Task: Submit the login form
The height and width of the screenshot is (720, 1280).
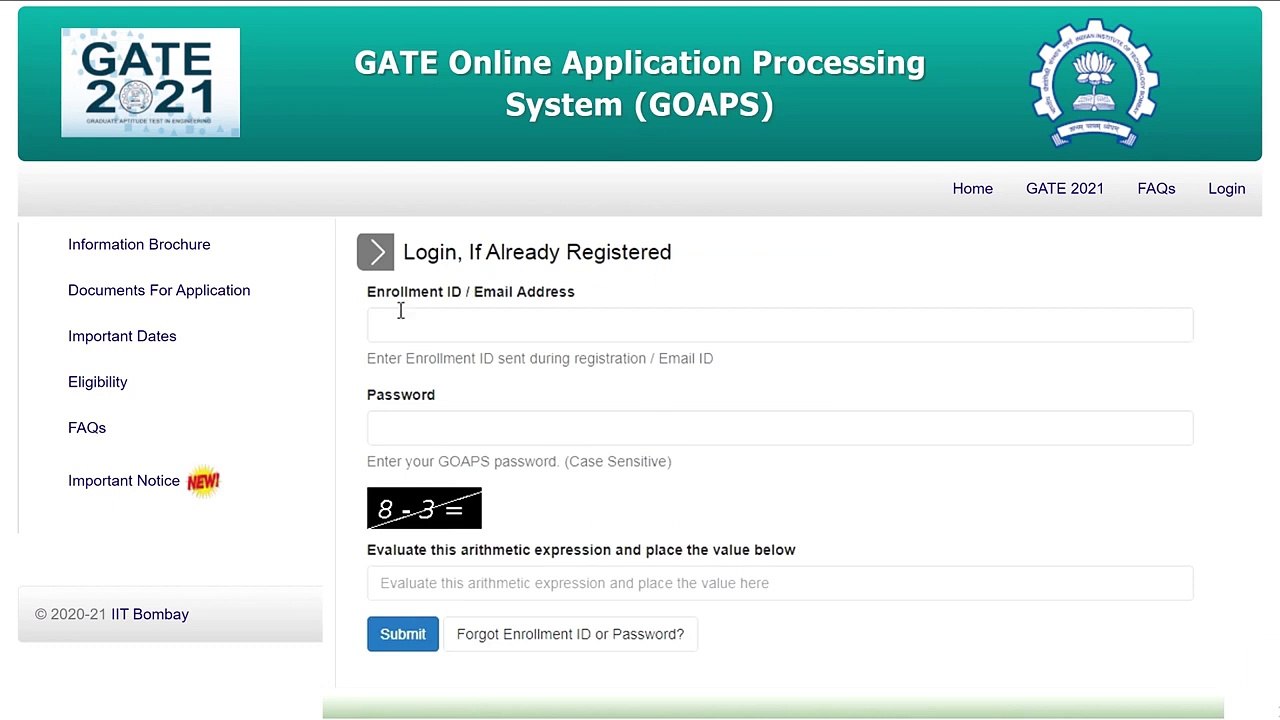Action: [x=403, y=634]
